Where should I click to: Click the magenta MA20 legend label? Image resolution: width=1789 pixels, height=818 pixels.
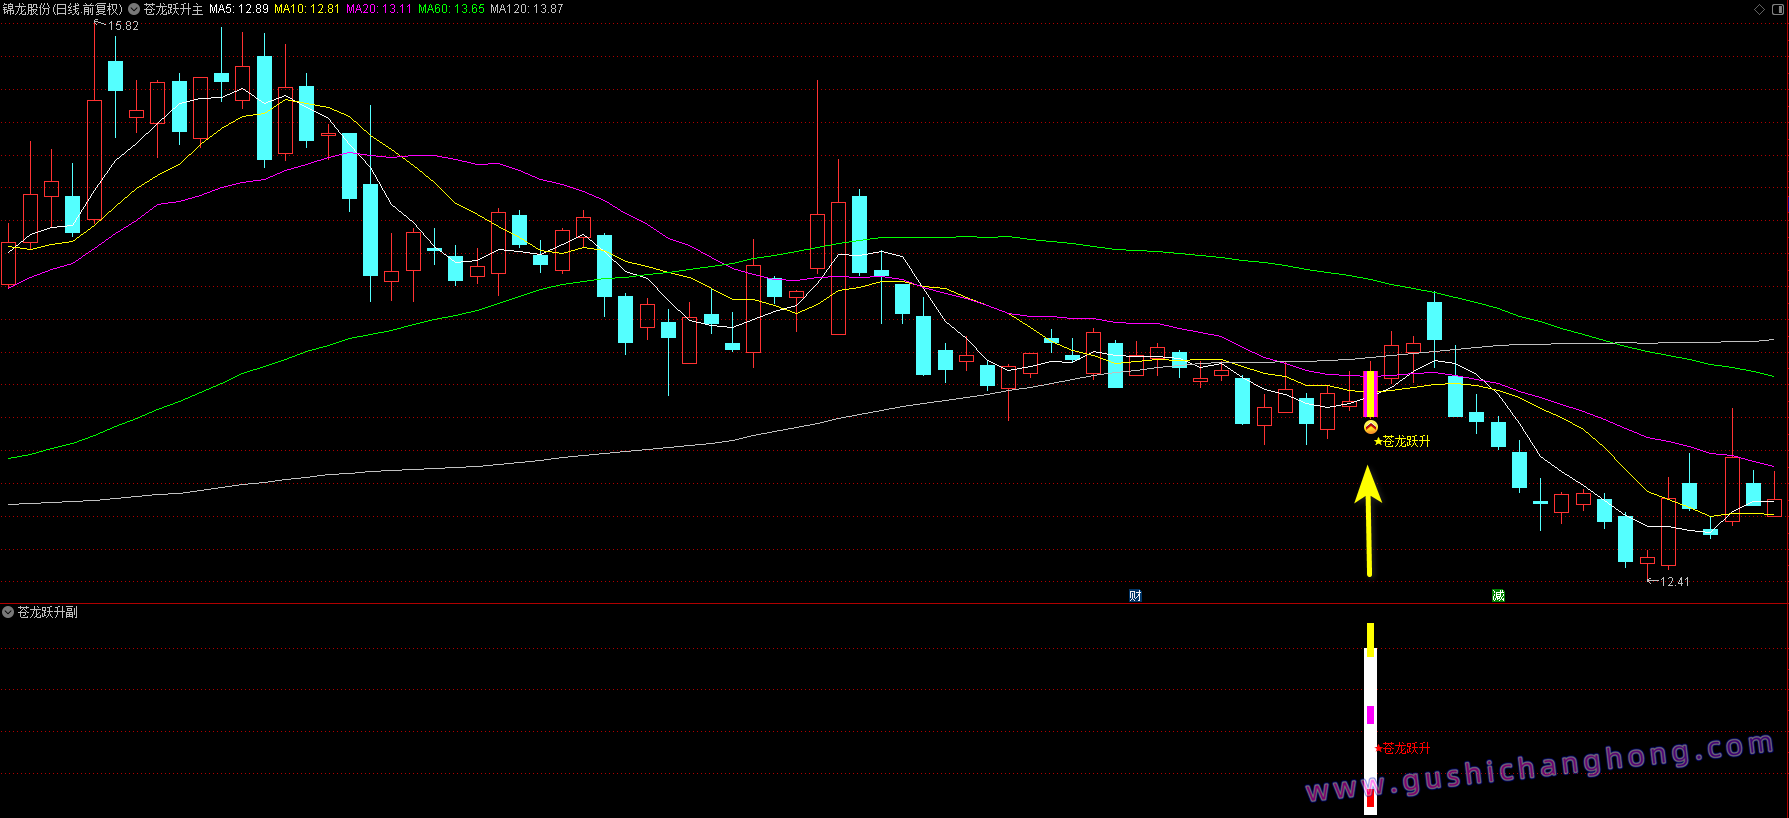click(379, 9)
